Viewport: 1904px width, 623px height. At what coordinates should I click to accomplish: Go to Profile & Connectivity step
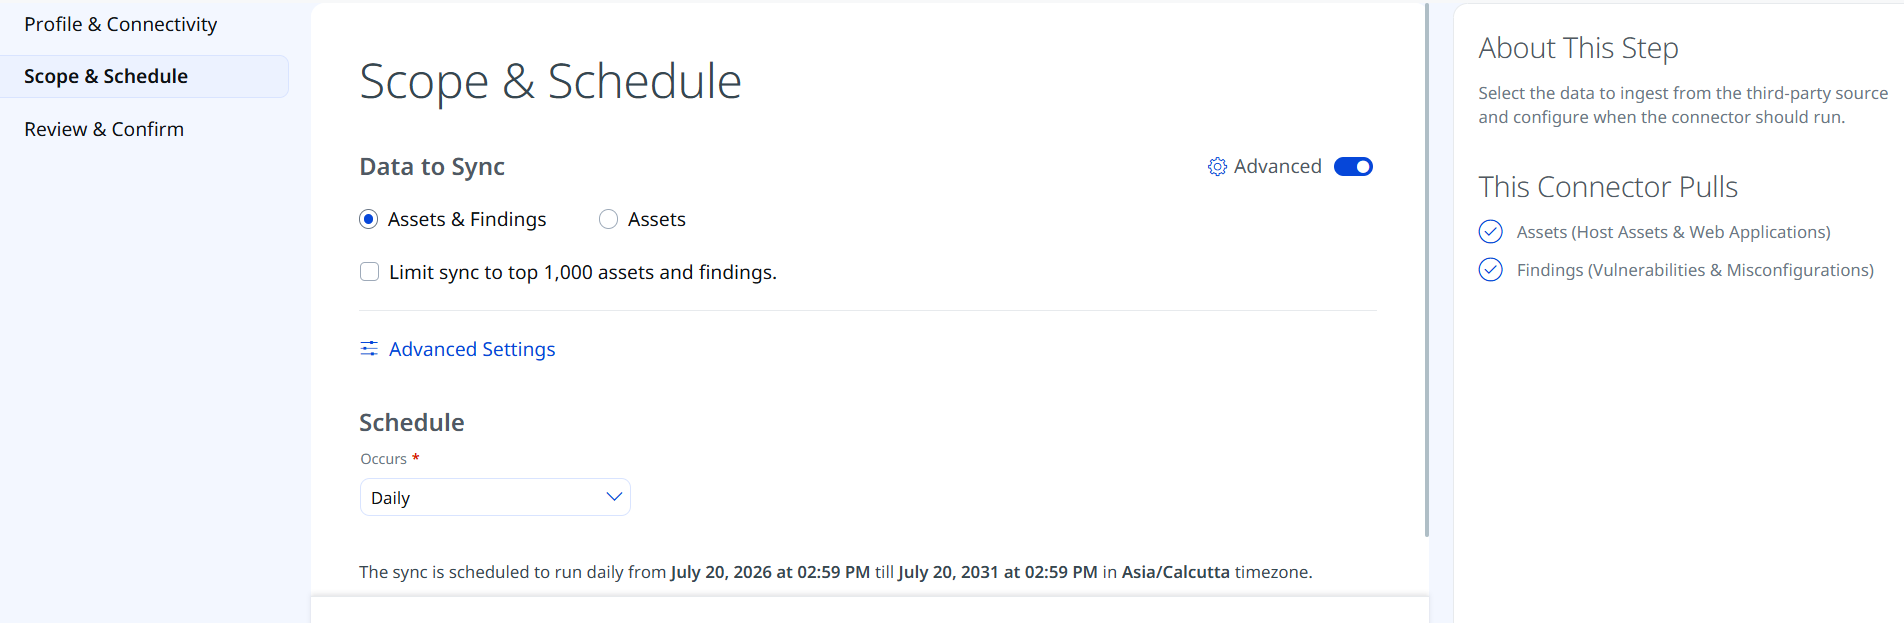coord(121,24)
